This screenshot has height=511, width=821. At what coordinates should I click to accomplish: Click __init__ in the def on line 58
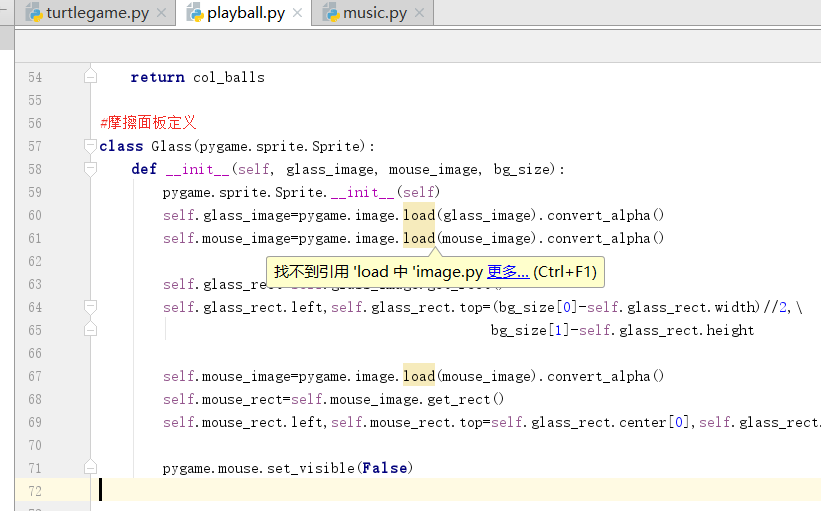(x=197, y=169)
